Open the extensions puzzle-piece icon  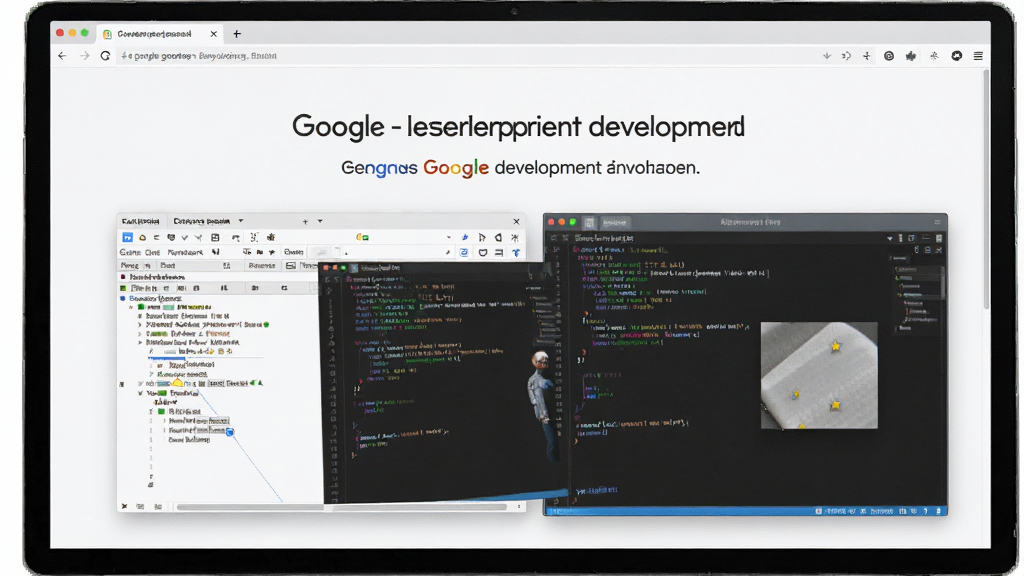pos(911,56)
